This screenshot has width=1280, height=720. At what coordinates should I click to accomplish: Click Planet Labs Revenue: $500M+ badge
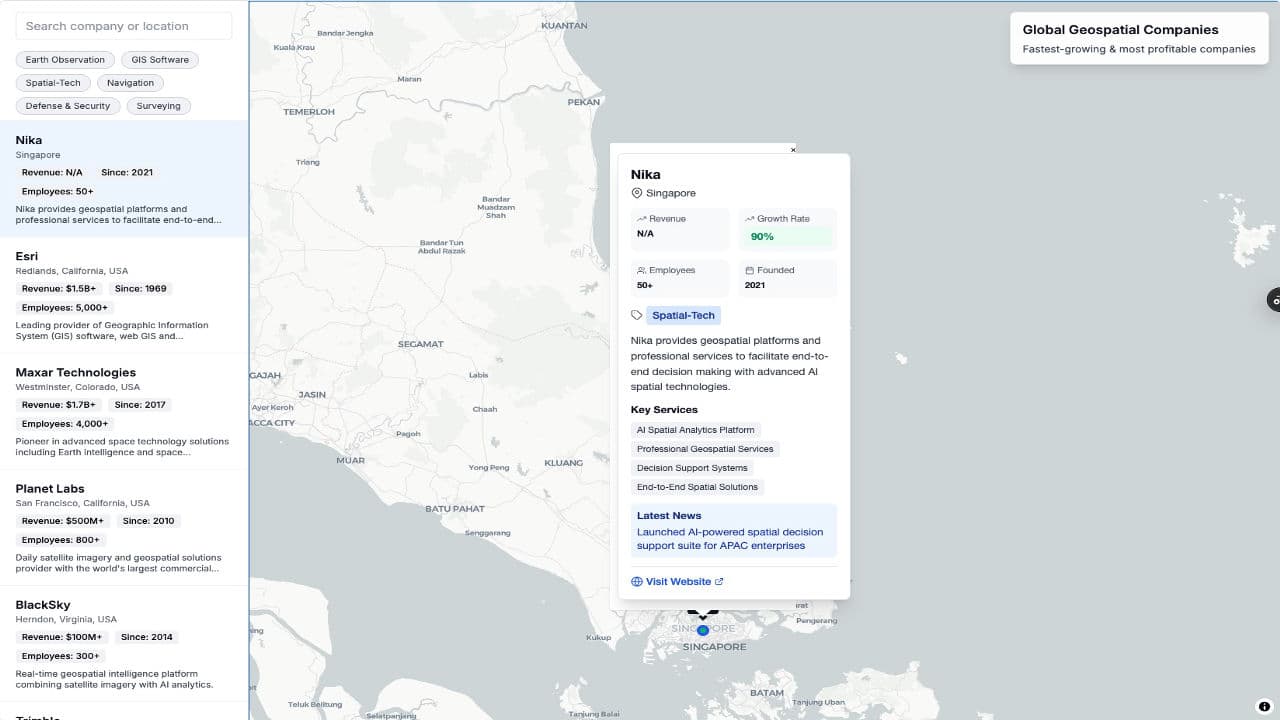(x=63, y=521)
